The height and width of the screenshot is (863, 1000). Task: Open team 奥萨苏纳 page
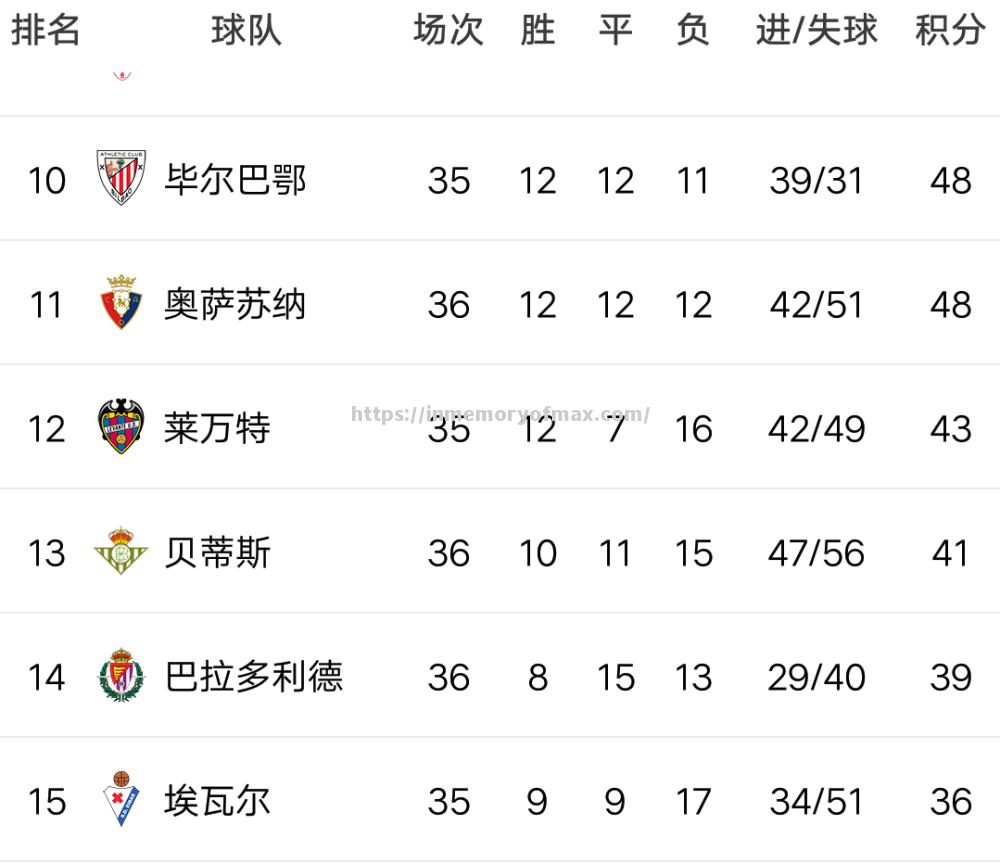(235, 304)
